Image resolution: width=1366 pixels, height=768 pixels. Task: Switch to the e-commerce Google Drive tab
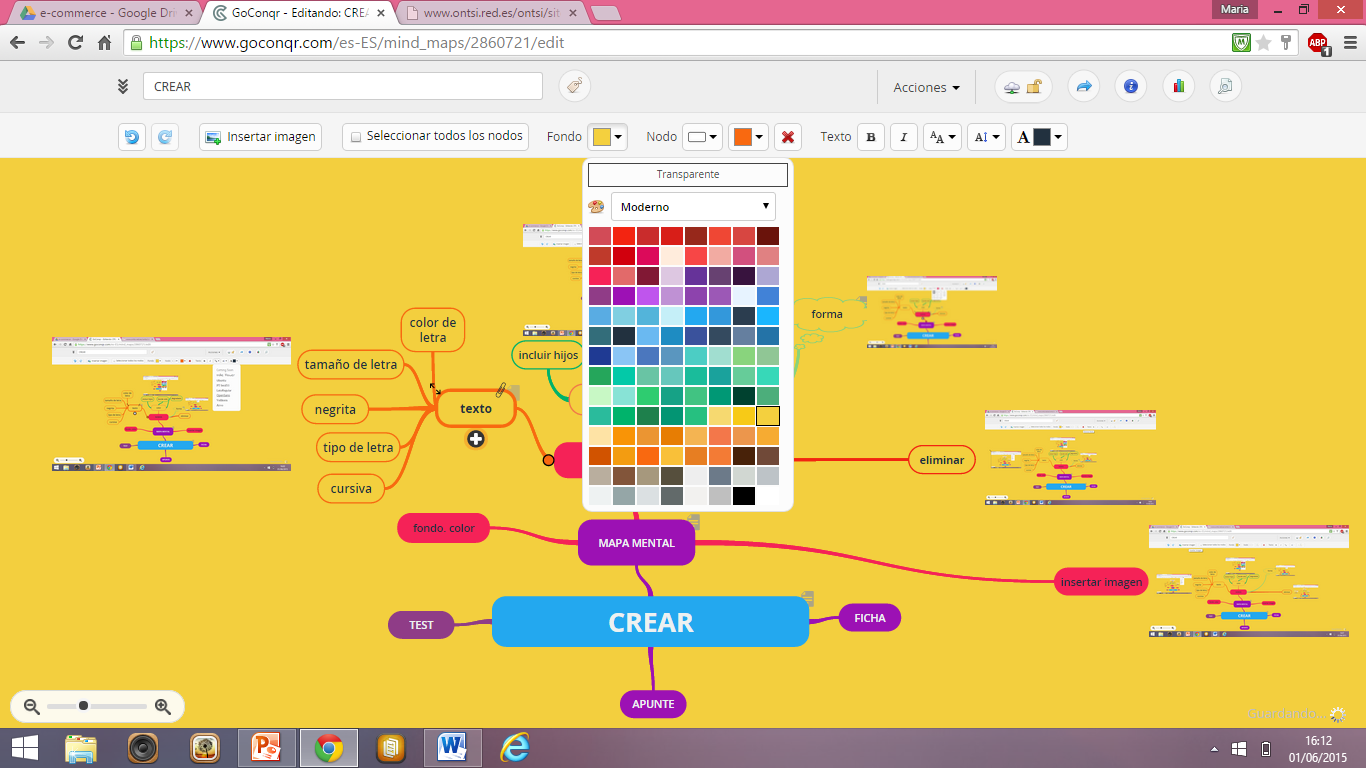[x=102, y=13]
